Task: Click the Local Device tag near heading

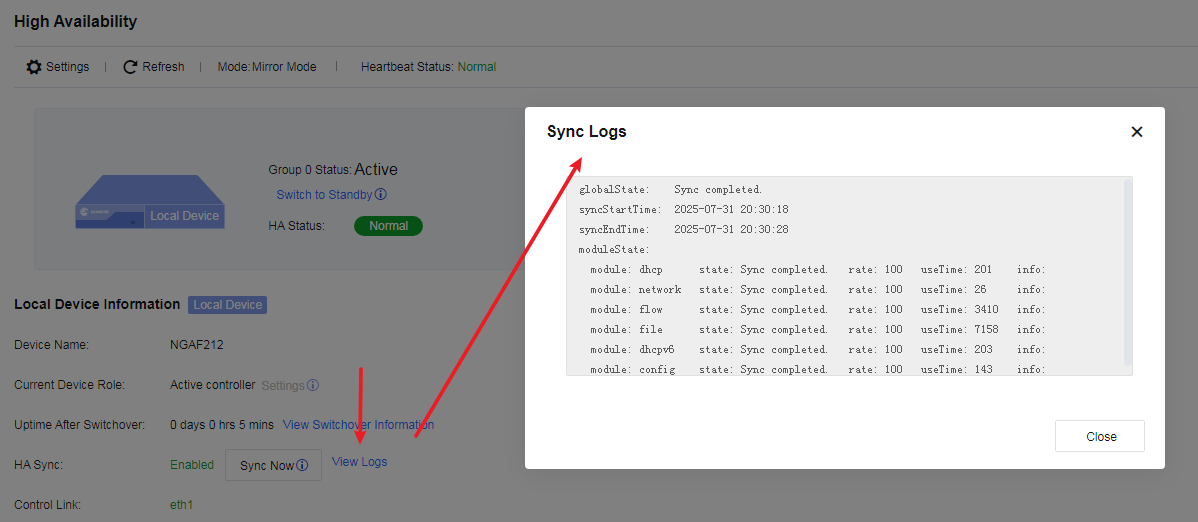Action: point(228,305)
